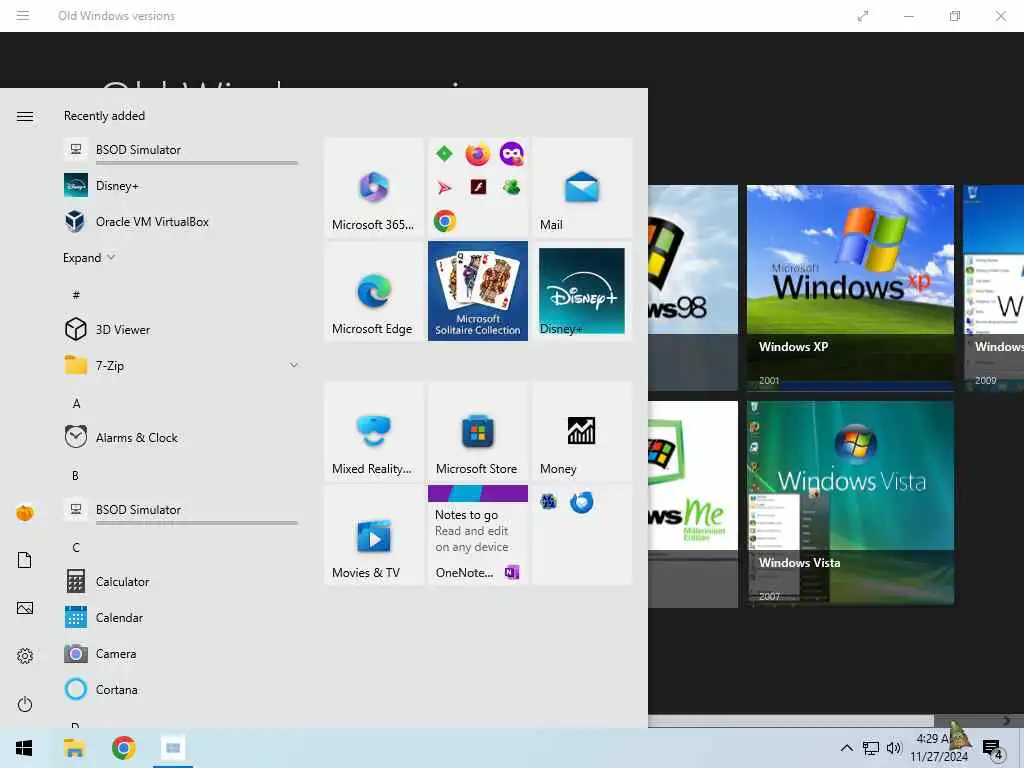The width and height of the screenshot is (1024, 768).
Task: Expand the Recently added list
Action: [x=89, y=257]
